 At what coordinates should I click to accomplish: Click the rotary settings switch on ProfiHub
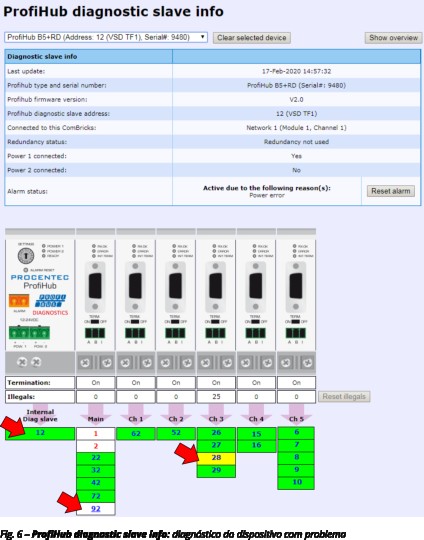pos(26,256)
